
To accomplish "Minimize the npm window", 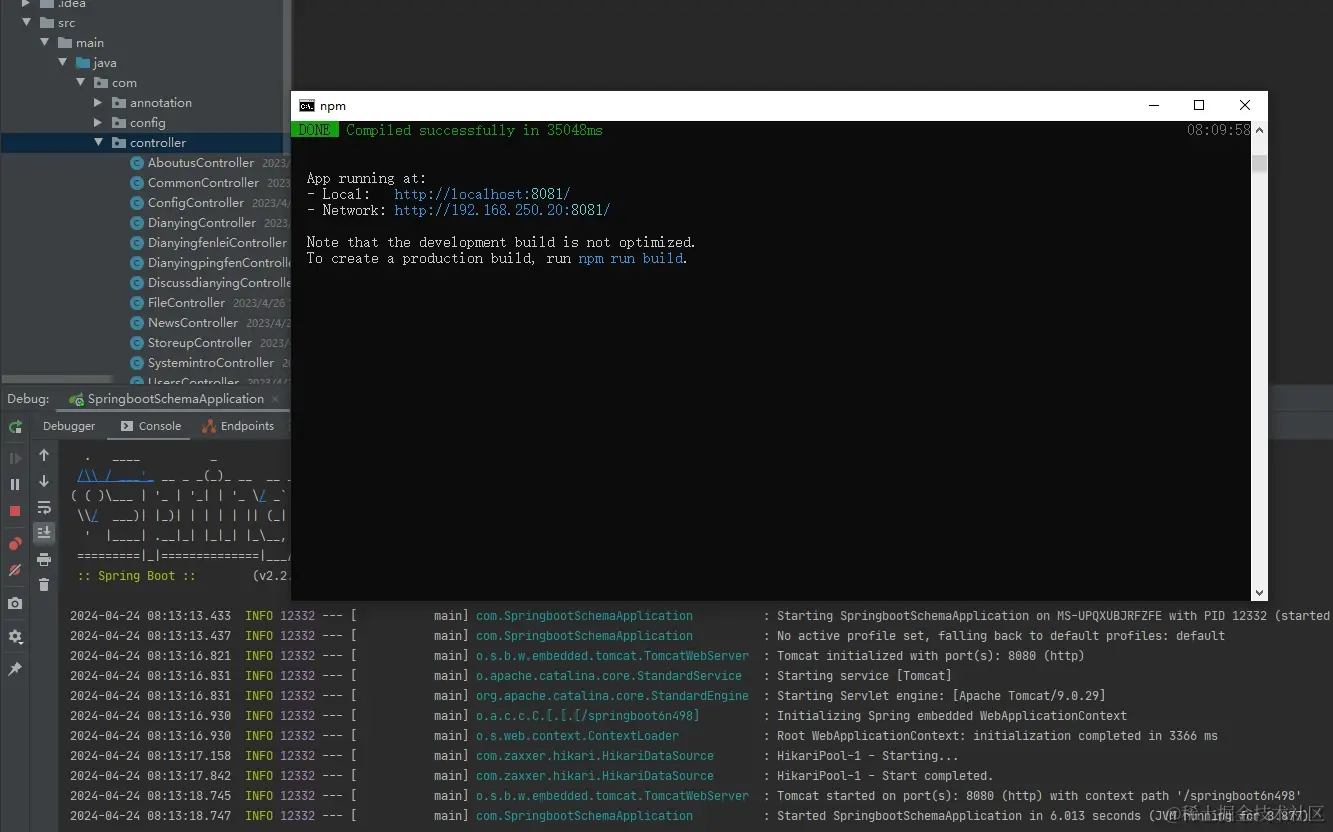I will 1154,105.
